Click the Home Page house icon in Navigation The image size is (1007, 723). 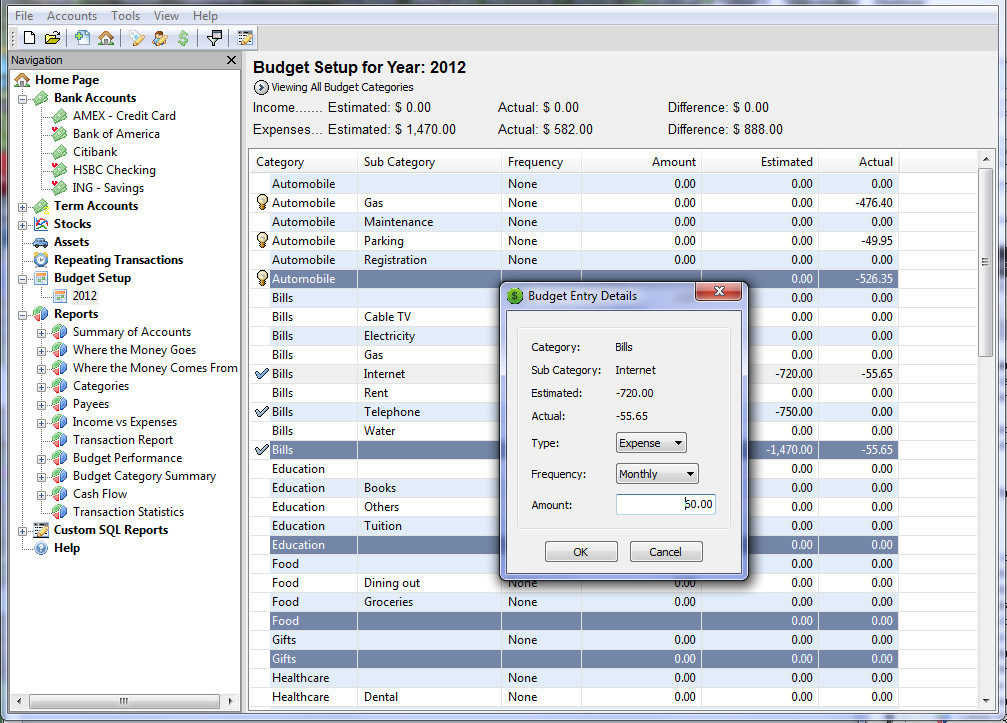click(x=22, y=80)
